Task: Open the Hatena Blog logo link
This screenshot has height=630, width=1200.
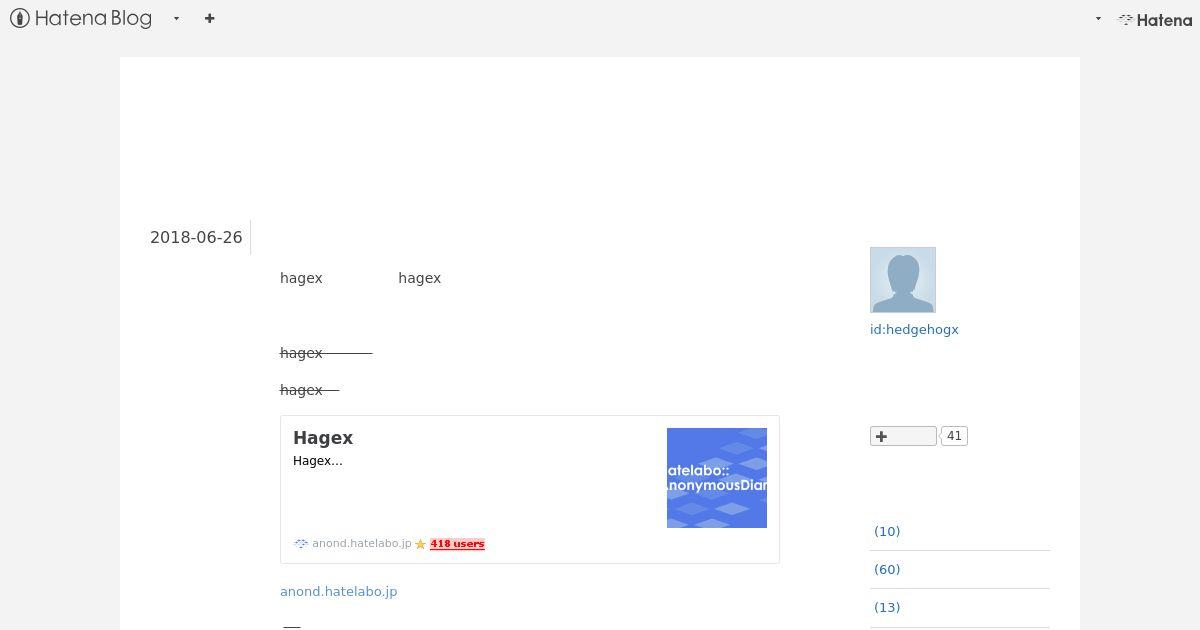Action: point(81,18)
